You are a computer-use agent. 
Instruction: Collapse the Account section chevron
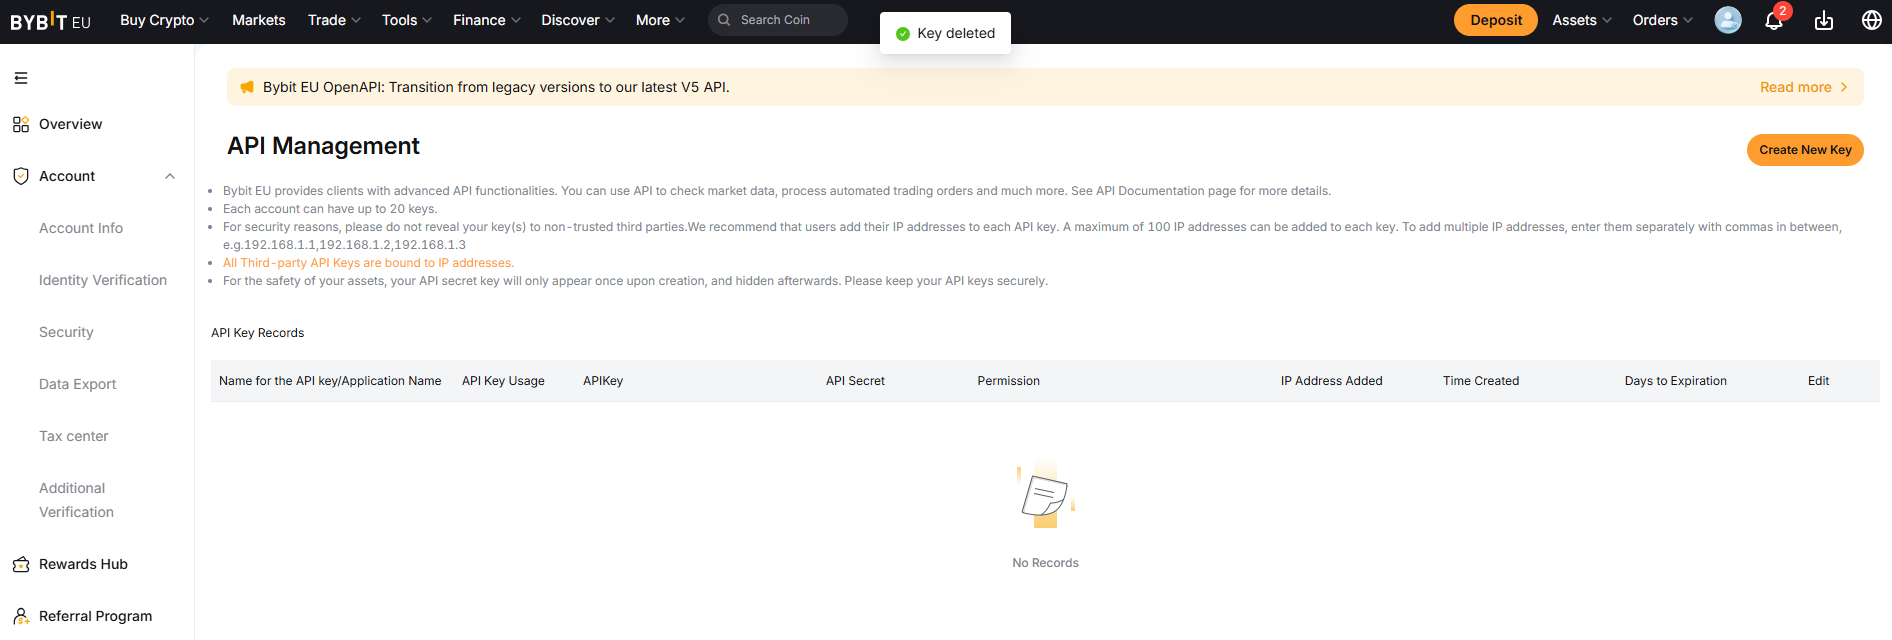(170, 176)
